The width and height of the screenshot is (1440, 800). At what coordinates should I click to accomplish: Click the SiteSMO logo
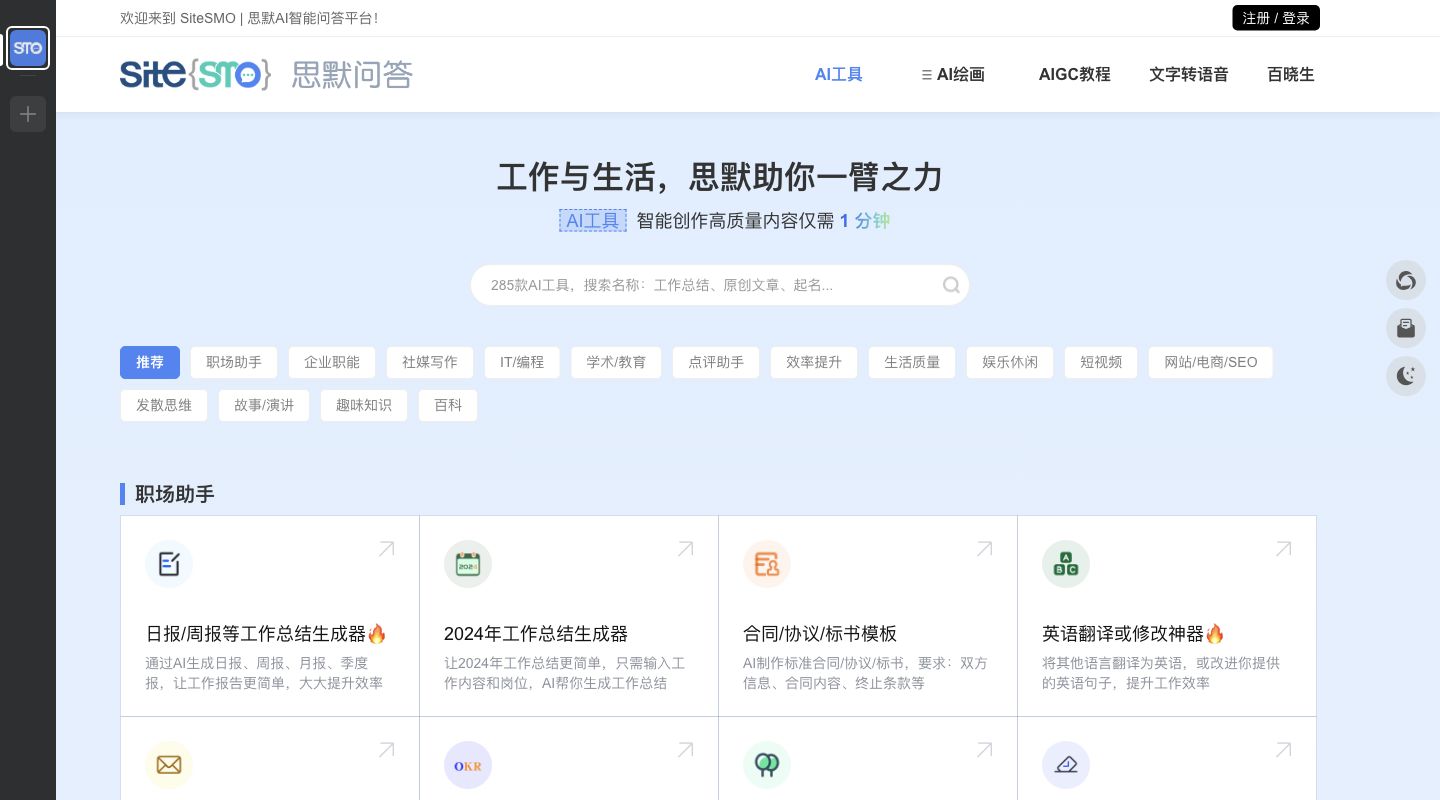pos(195,74)
